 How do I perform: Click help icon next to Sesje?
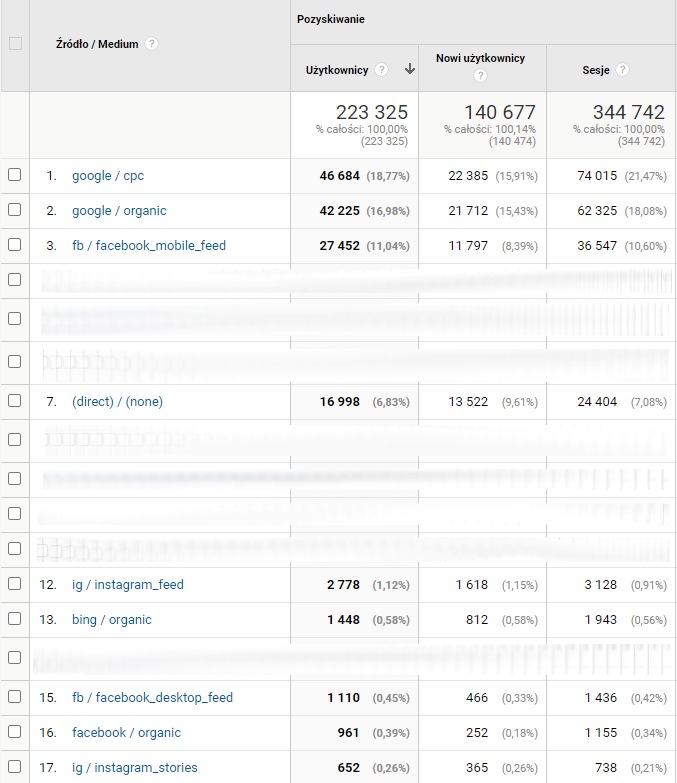623,70
